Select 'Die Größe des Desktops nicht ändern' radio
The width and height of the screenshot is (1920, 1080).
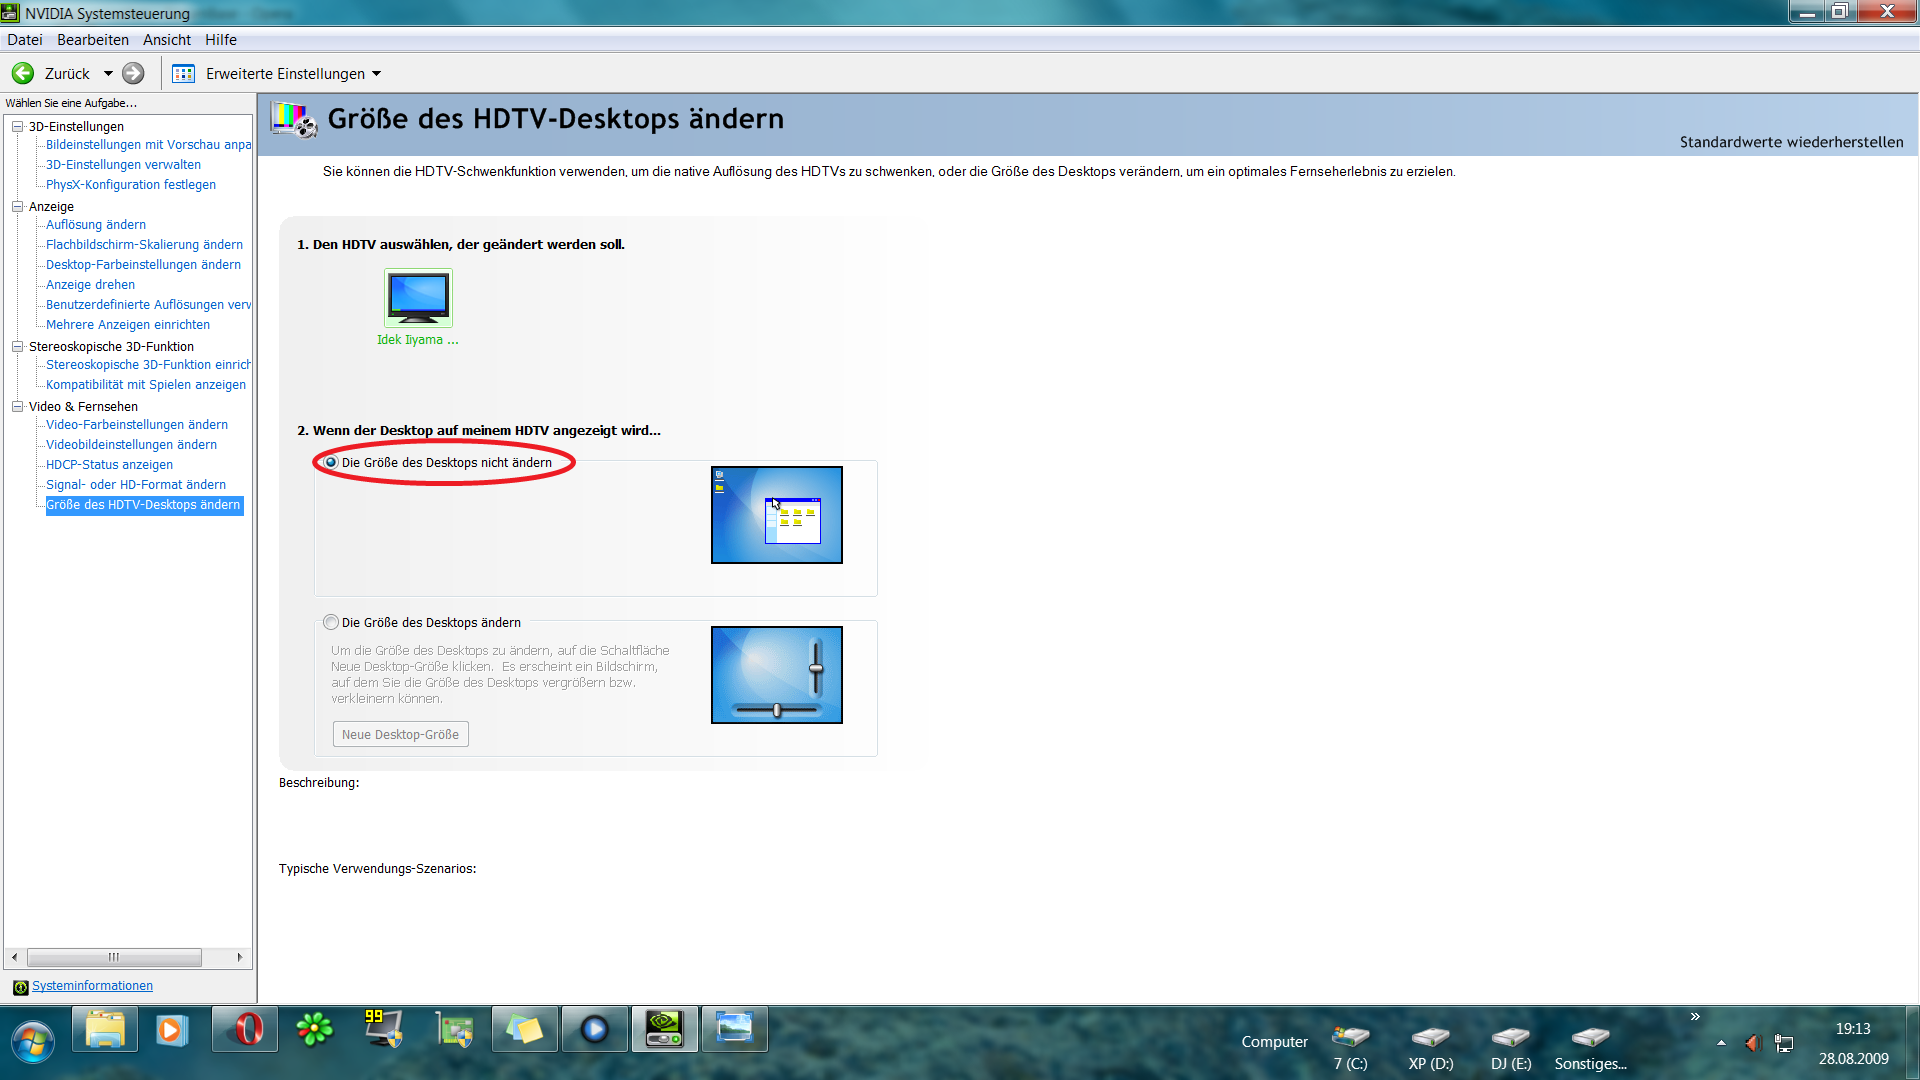(x=331, y=462)
